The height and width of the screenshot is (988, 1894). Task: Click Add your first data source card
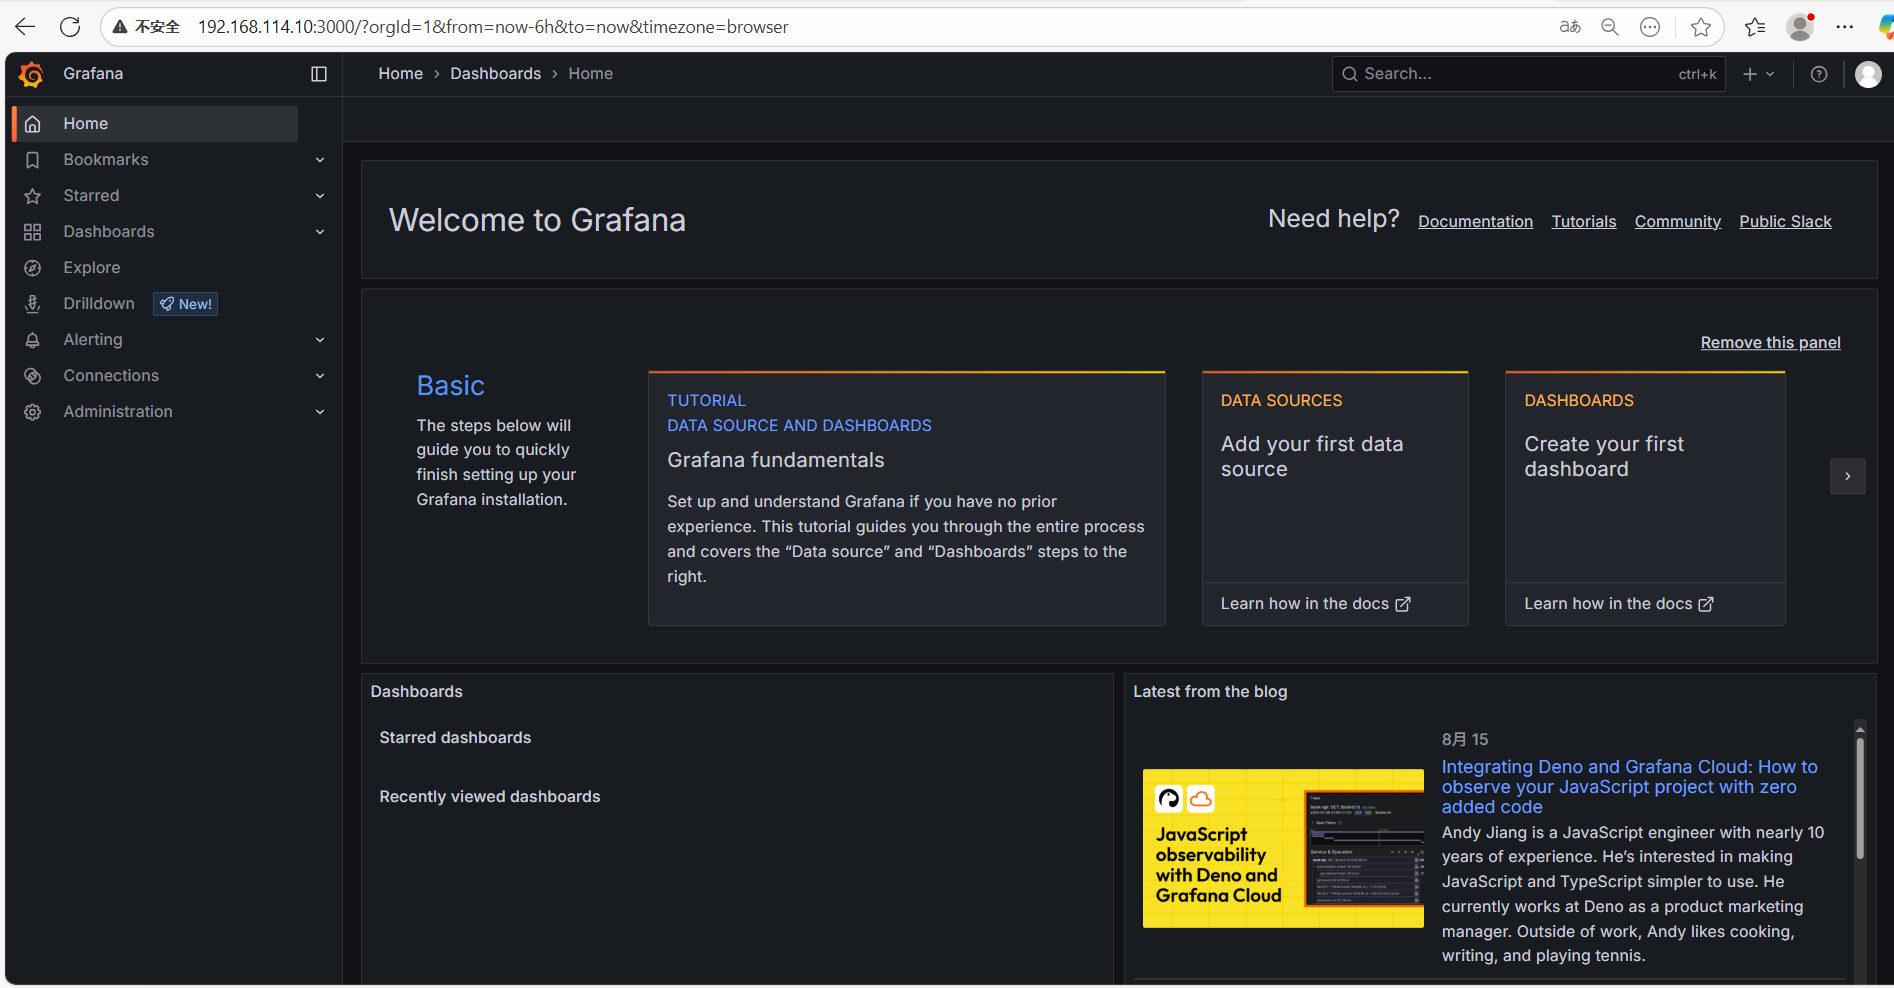point(1335,499)
